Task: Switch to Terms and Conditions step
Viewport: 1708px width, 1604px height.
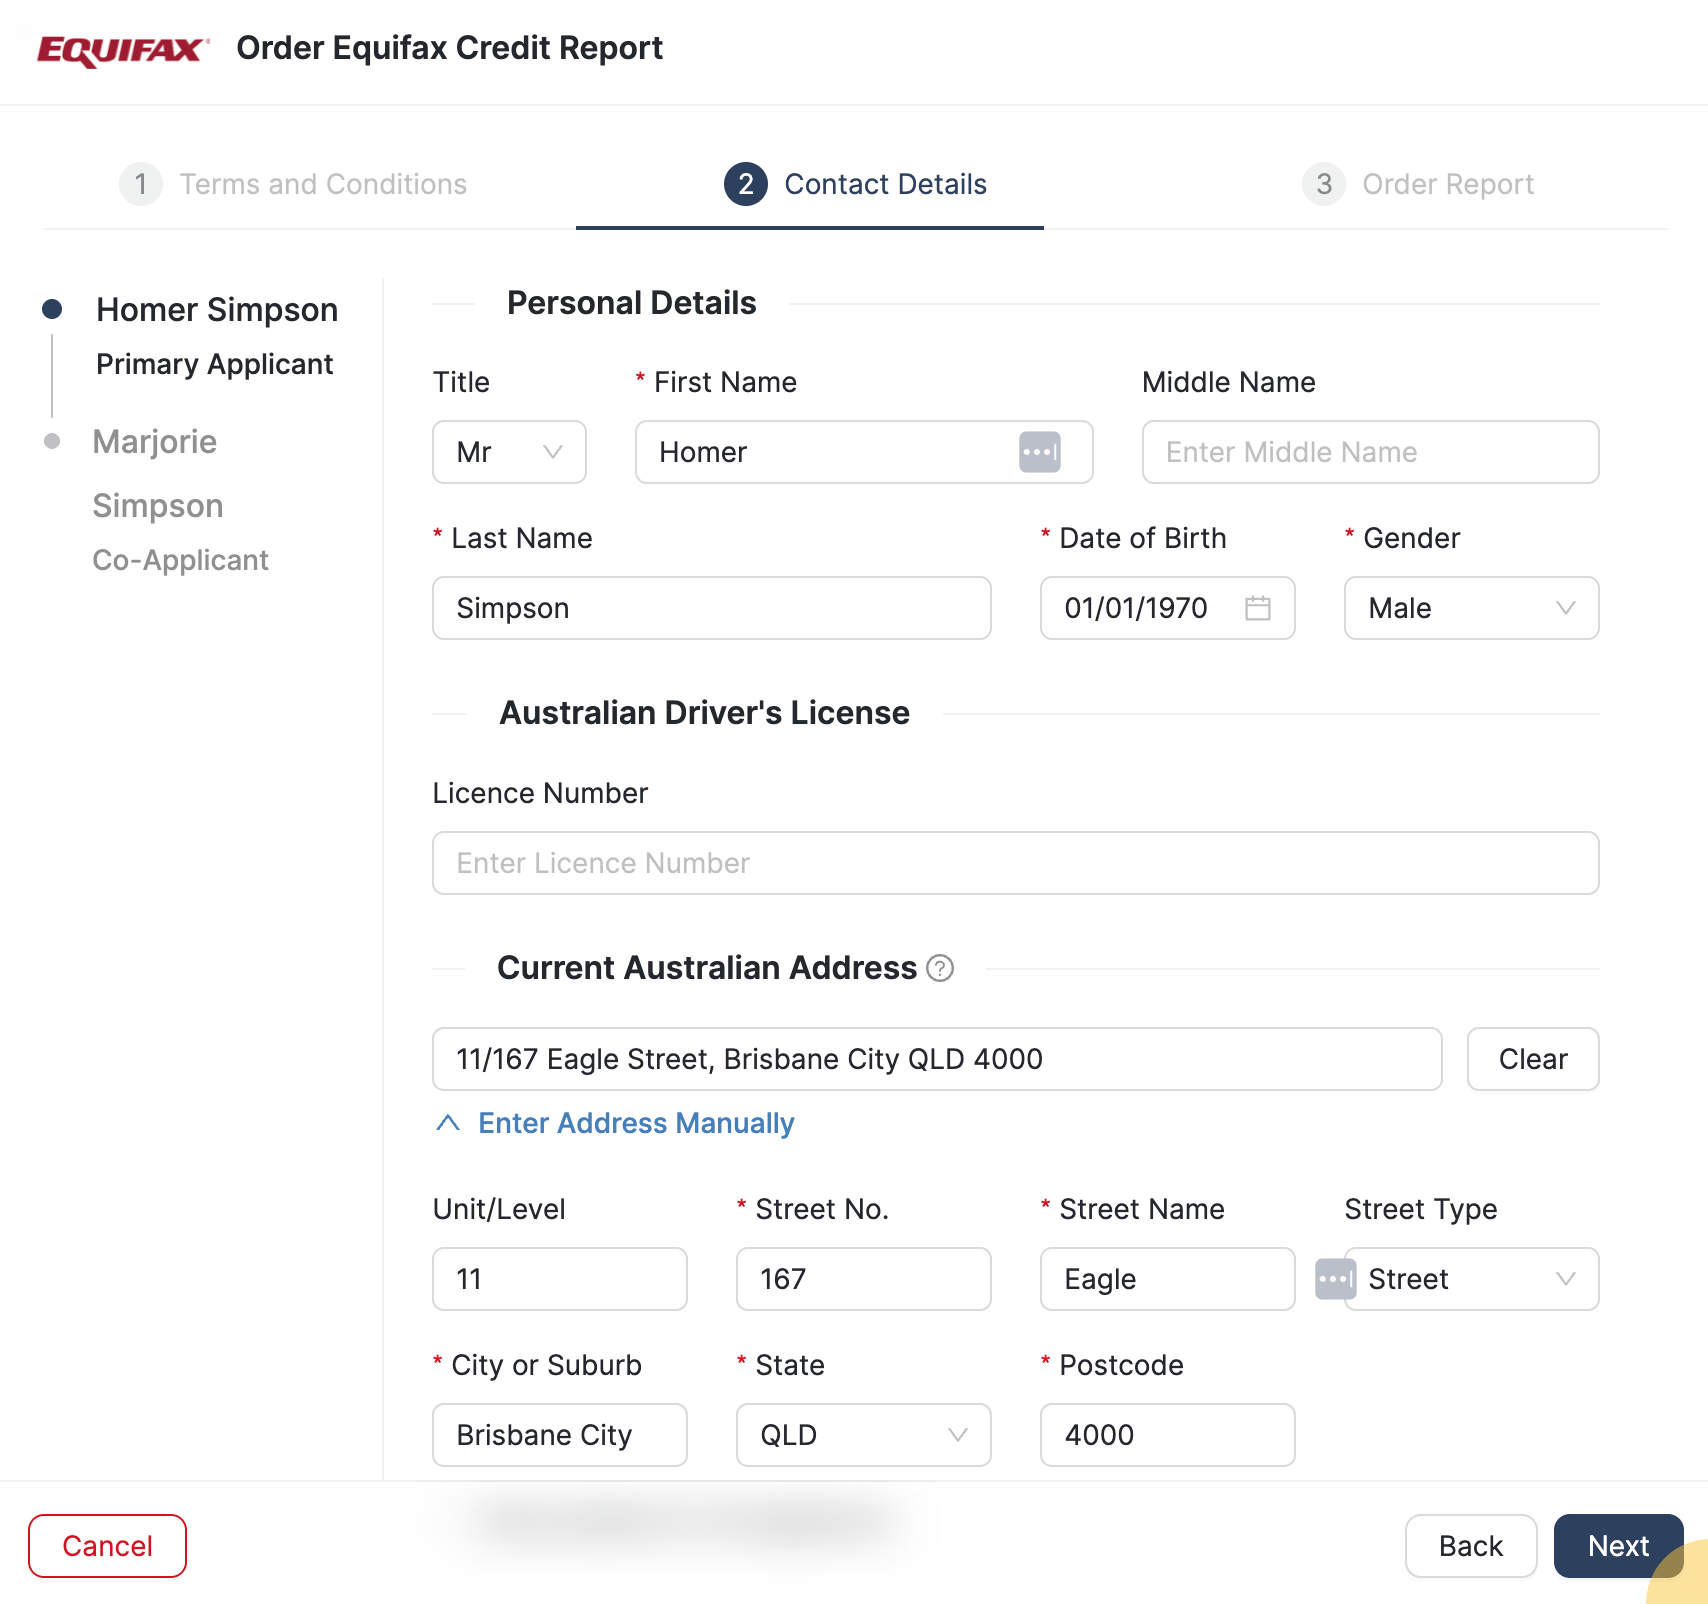Action: point(322,184)
